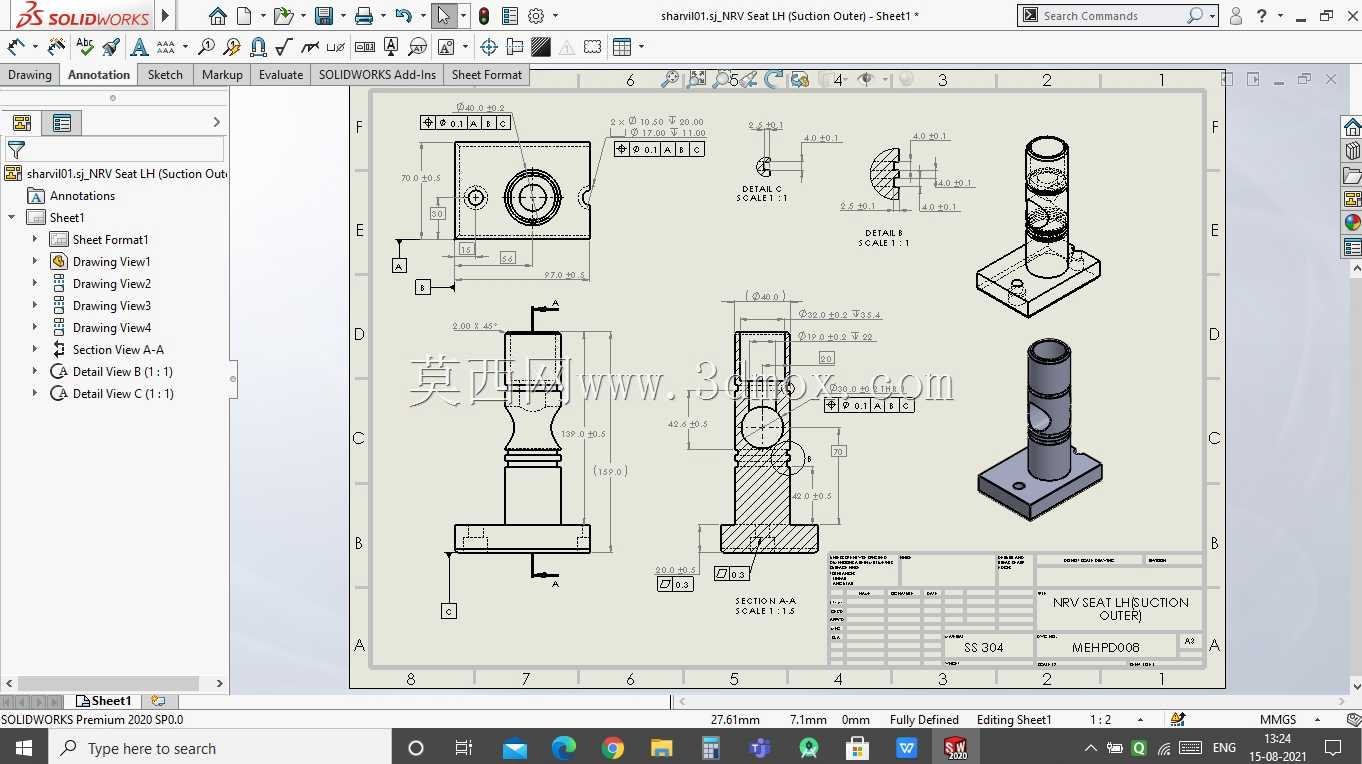The height and width of the screenshot is (764, 1362).
Task: Insert a Datum Target
Action: coord(417,46)
